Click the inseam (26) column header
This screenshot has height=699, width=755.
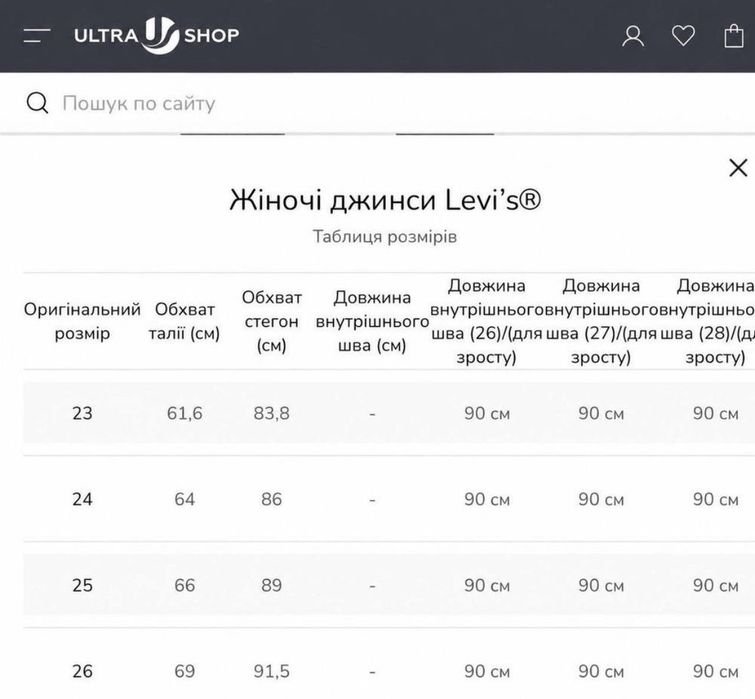486,321
